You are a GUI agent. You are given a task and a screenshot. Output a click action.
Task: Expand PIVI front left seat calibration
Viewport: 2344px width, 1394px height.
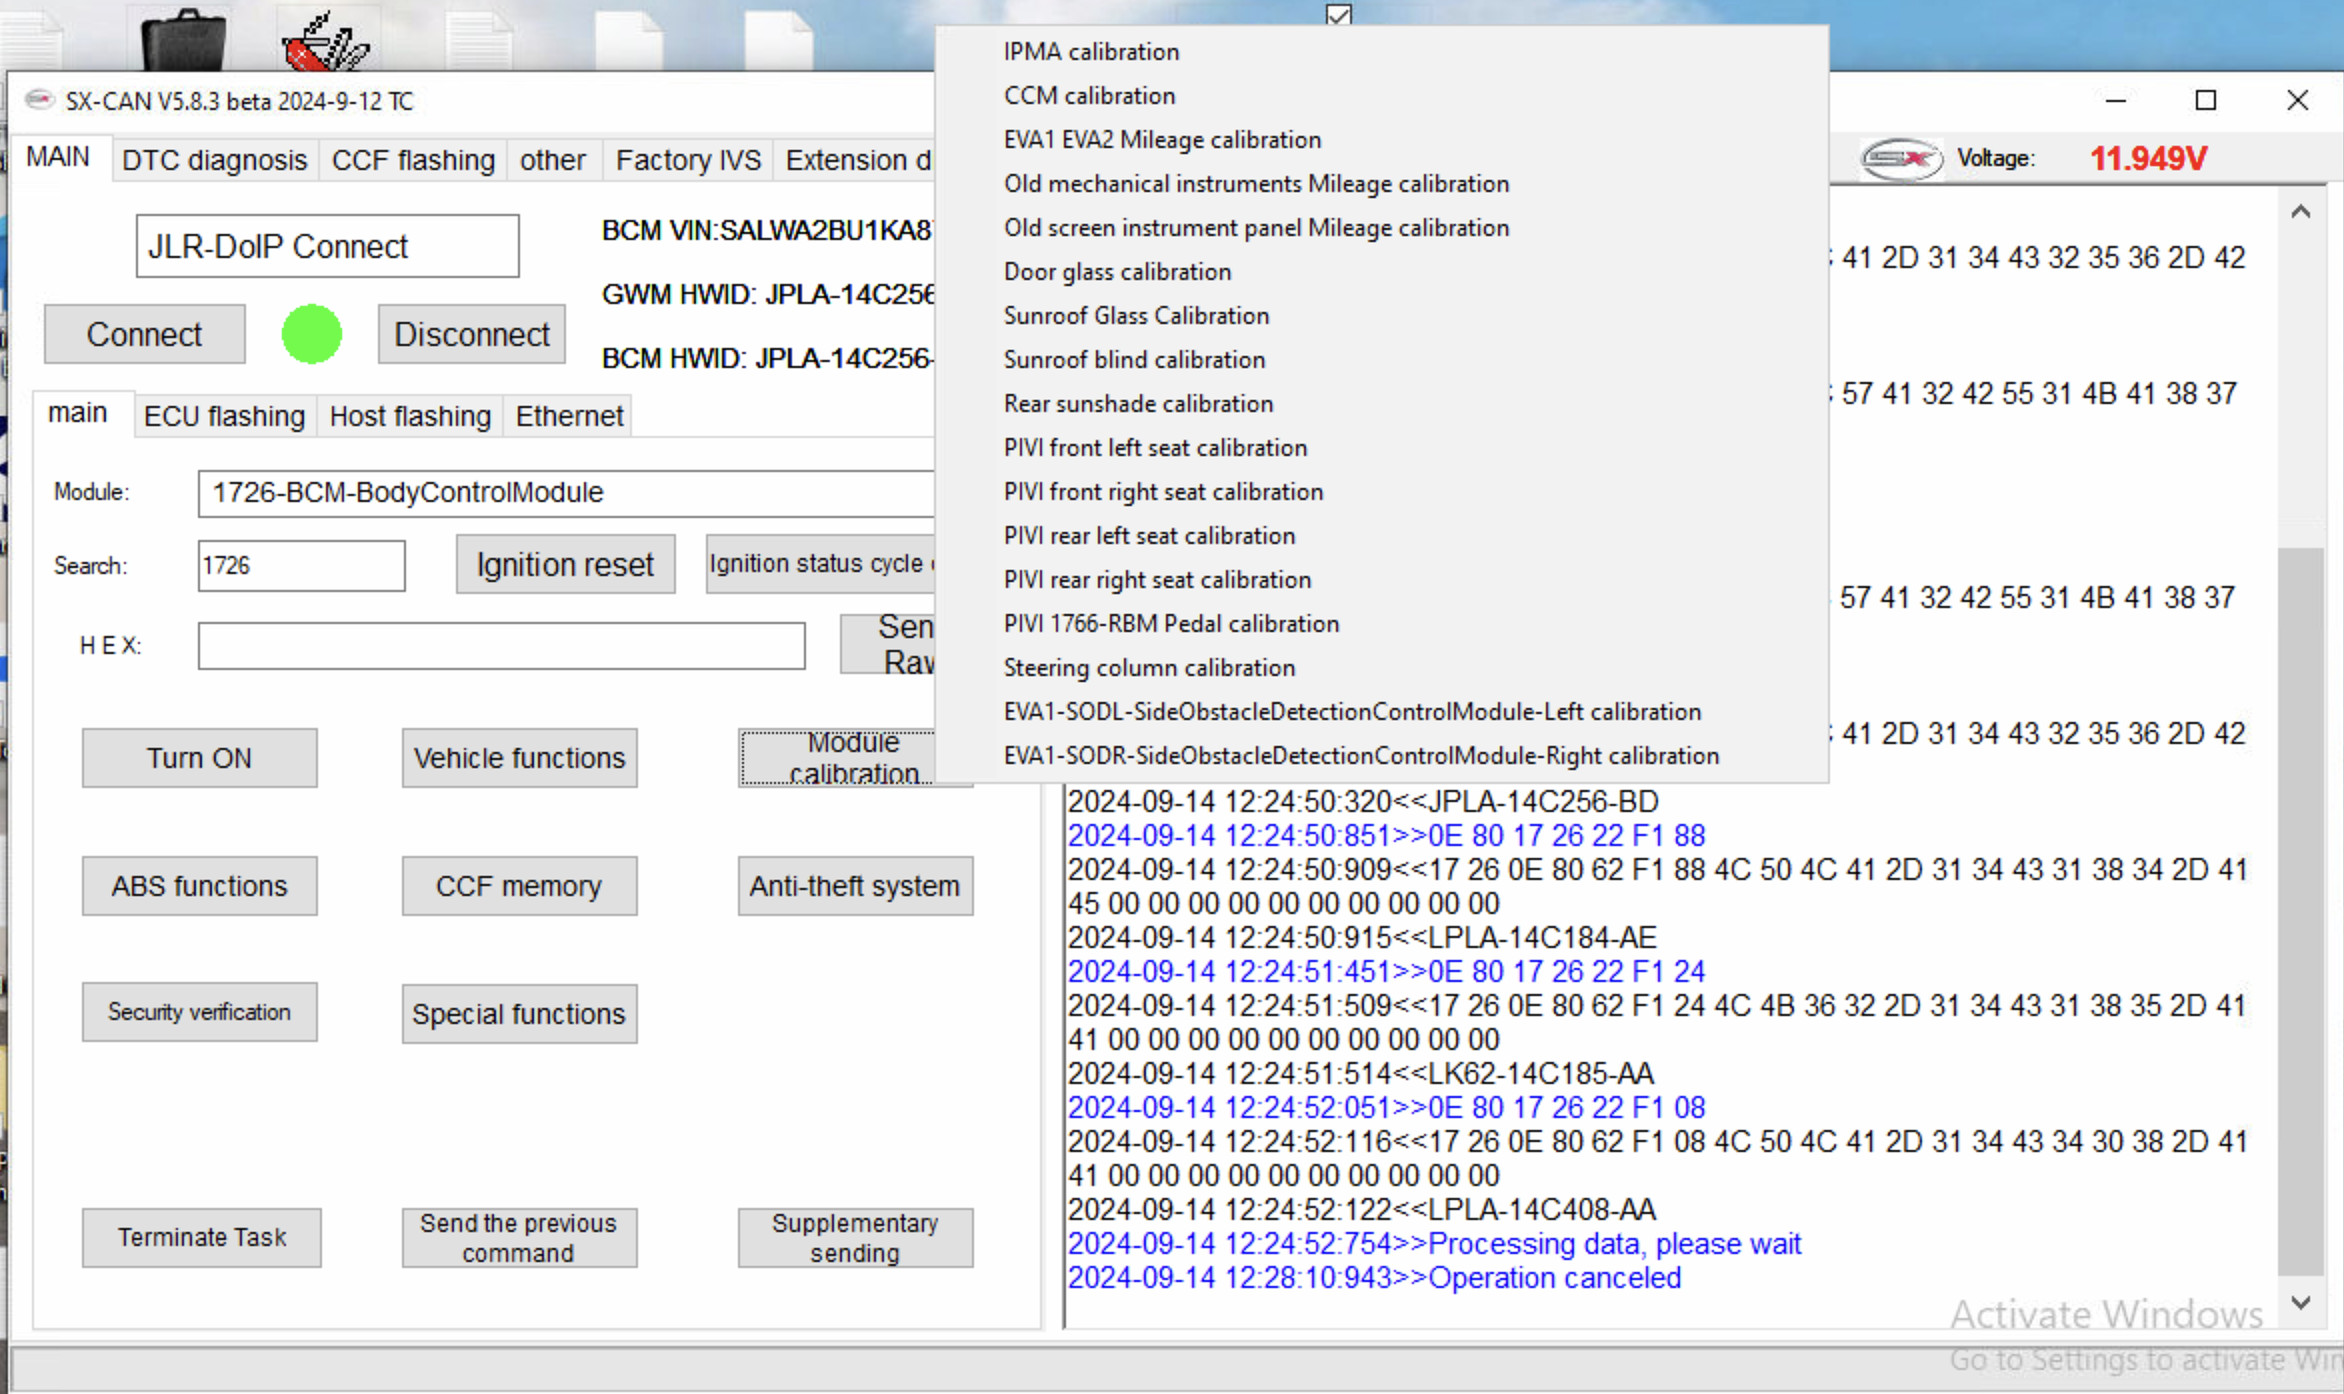(x=1155, y=446)
